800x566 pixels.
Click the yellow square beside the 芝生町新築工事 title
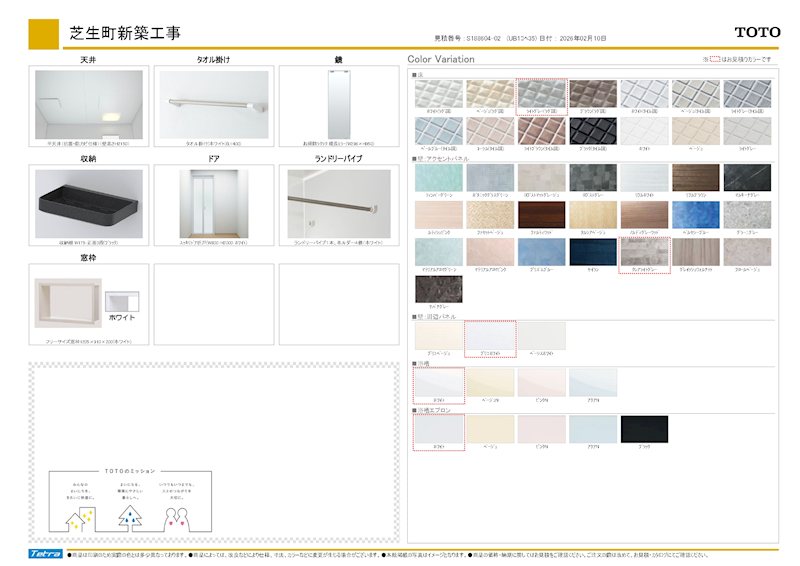(x=43, y=34)
